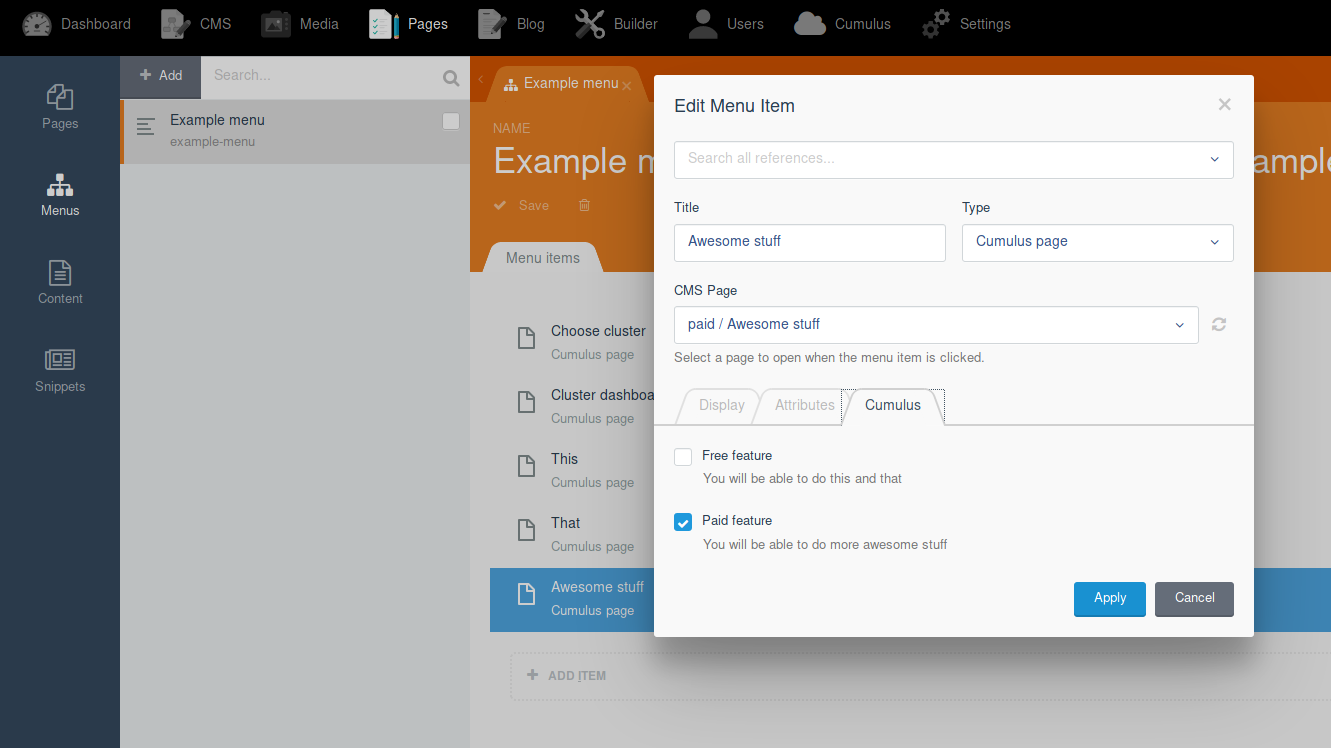Image resolution: width=1331 pixels, height=748 pixels.
Task: Click the page icon for That item
Action: pyautogui.click(x=526, y=530)
